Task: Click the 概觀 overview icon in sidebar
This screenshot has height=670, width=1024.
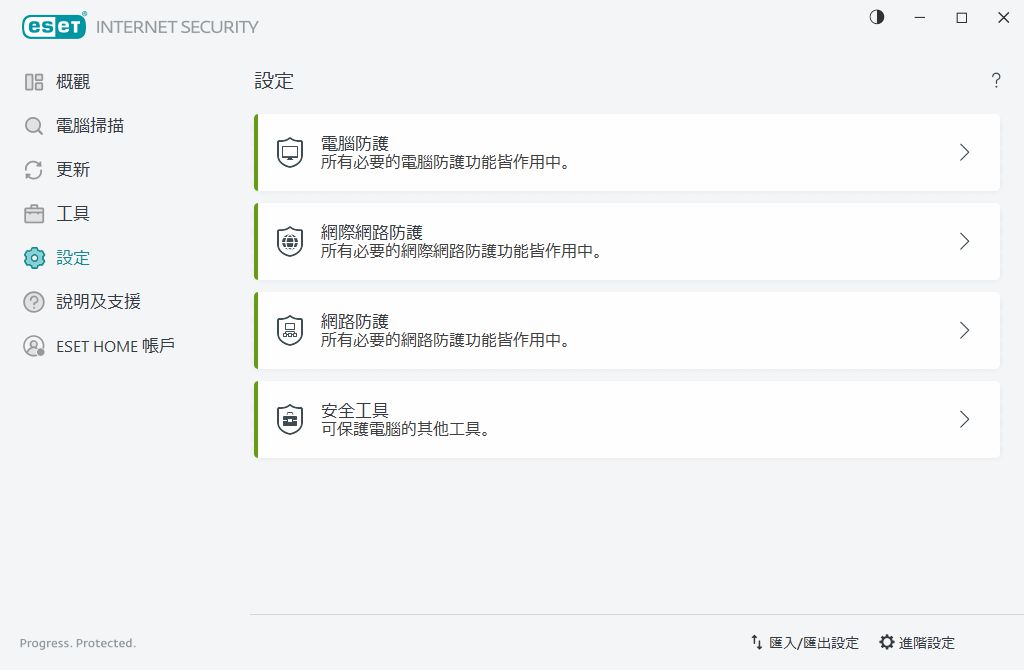Action: click(x=33, y=81)
